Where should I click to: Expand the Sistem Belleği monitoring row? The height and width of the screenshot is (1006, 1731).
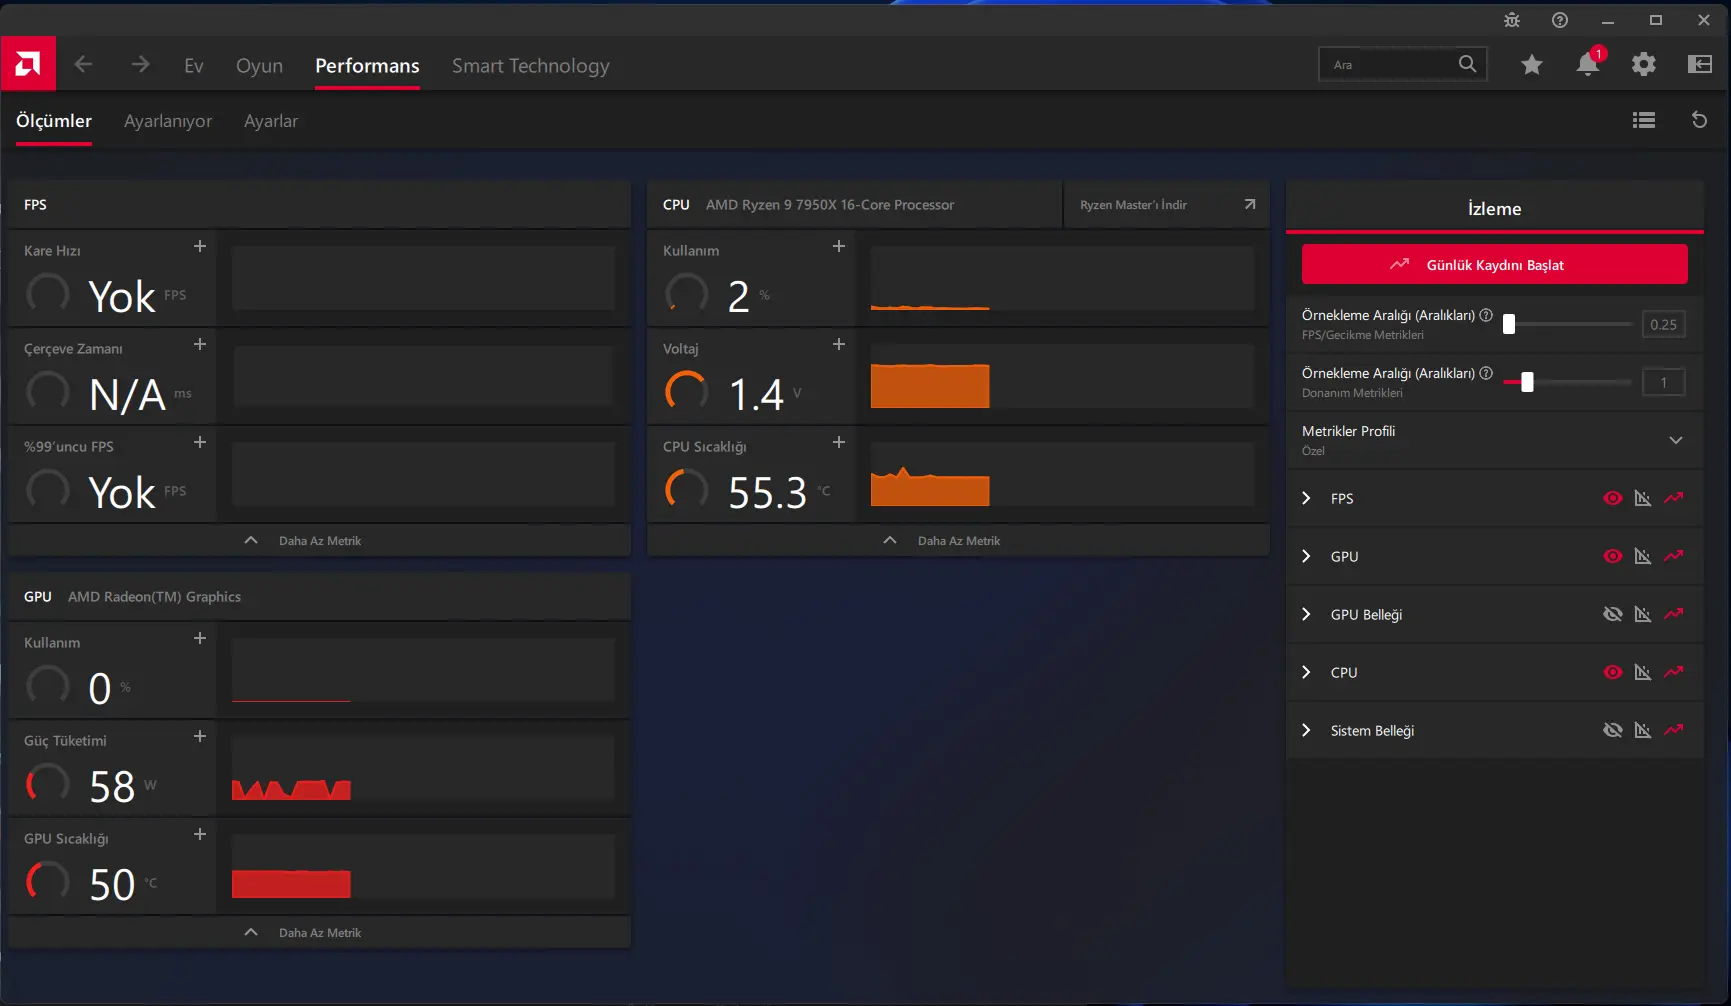1306,730
